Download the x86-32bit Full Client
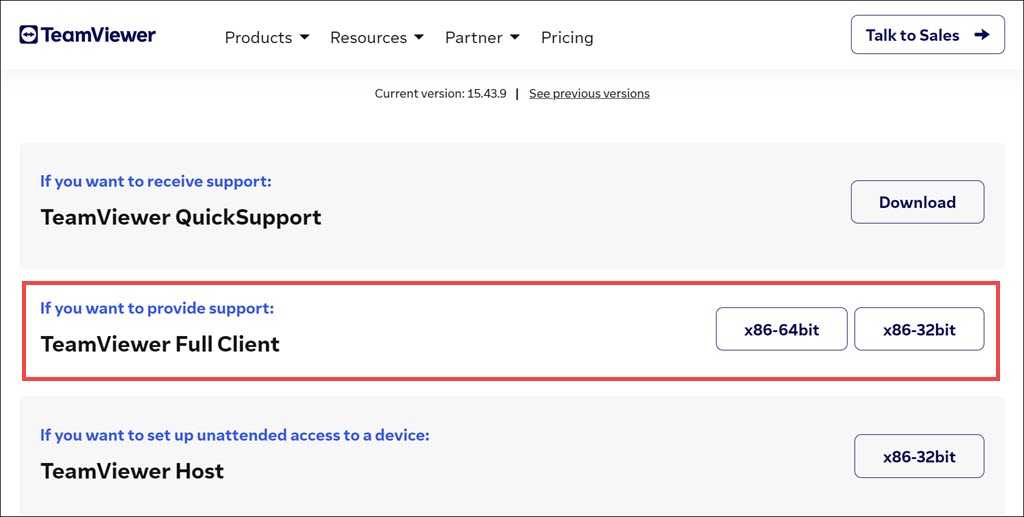Screen dimensions: 1024x517 point(919,329)
